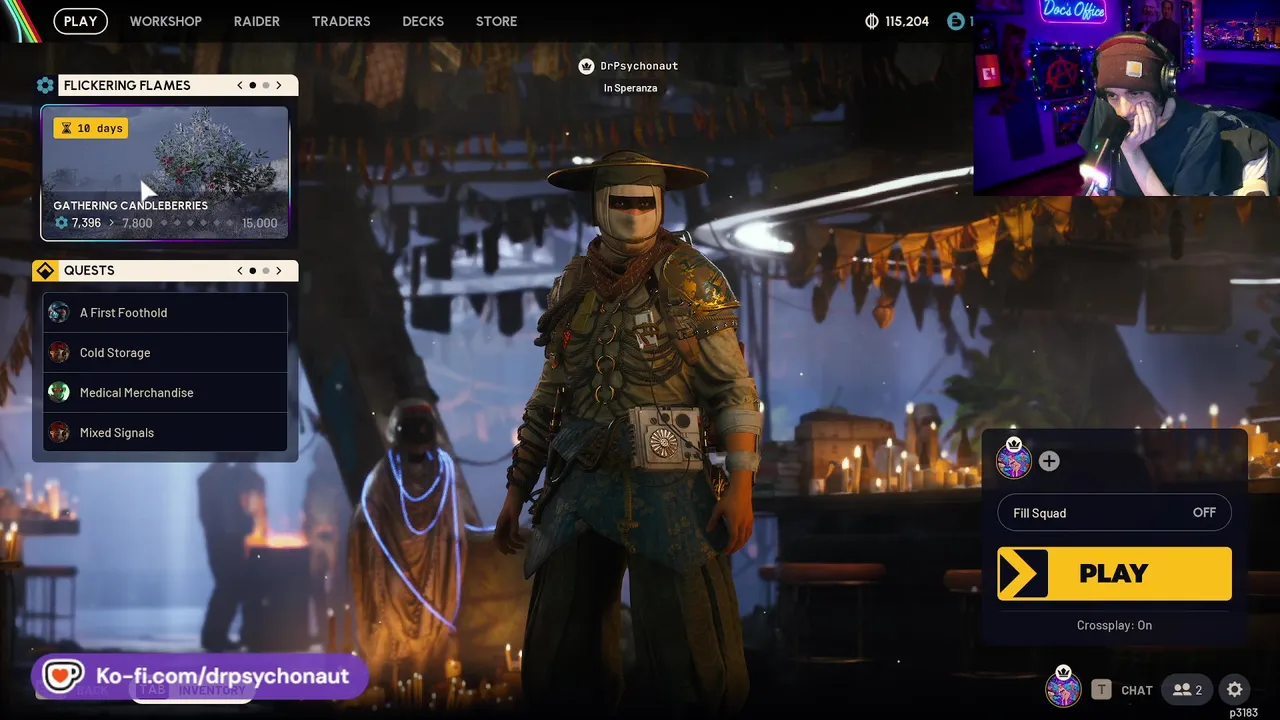Click the Cold Storage trader icon

pos(59,352)
